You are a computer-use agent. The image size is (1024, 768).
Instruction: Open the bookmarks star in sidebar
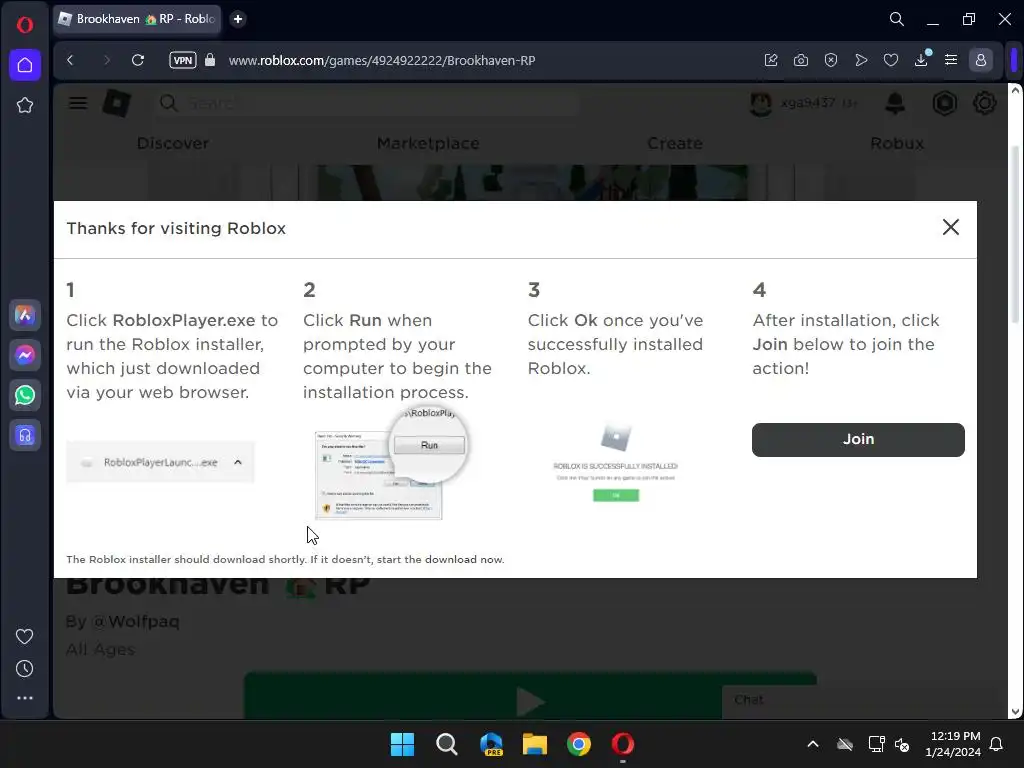[x=25, y=105]
